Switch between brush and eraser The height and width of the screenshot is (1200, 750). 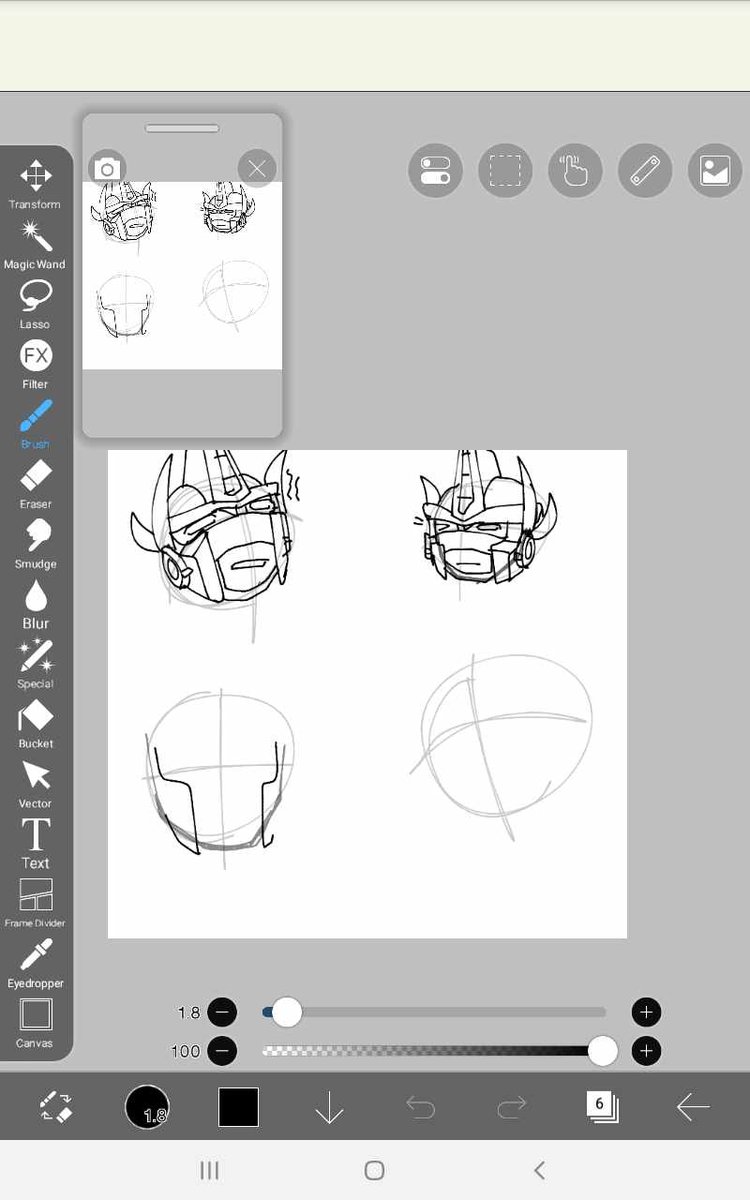point(56,1107)
